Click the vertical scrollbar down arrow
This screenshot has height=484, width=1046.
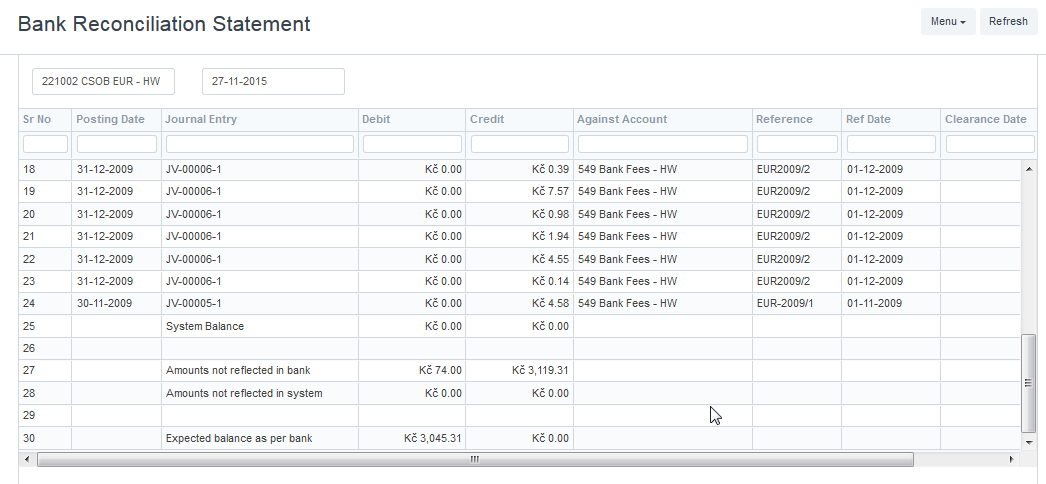pos(1028,442)
